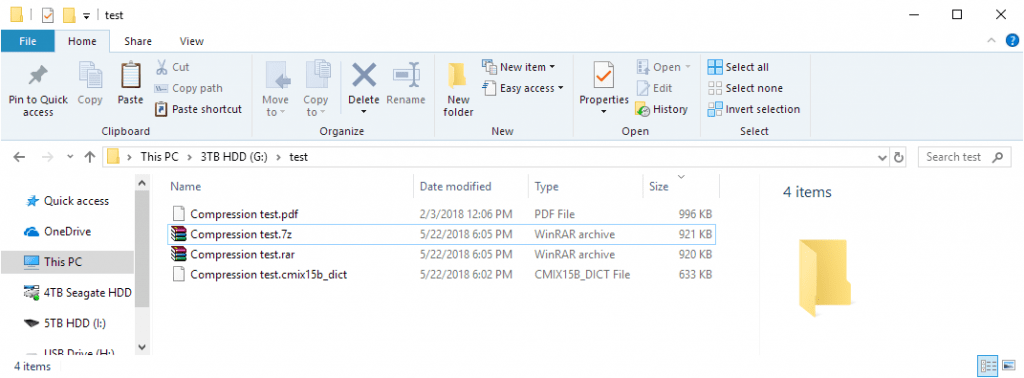Image resolution: width=1024 pixels, height=378 pixels.
Task: Click the Open command in ribbon
Action: [x=663, y=67]
